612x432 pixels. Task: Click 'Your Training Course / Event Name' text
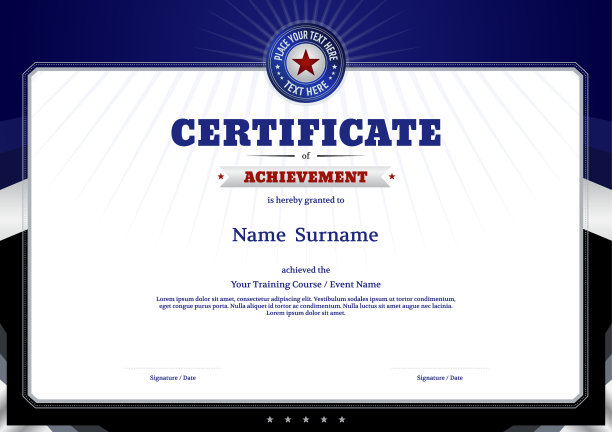(x=306, y=284)
